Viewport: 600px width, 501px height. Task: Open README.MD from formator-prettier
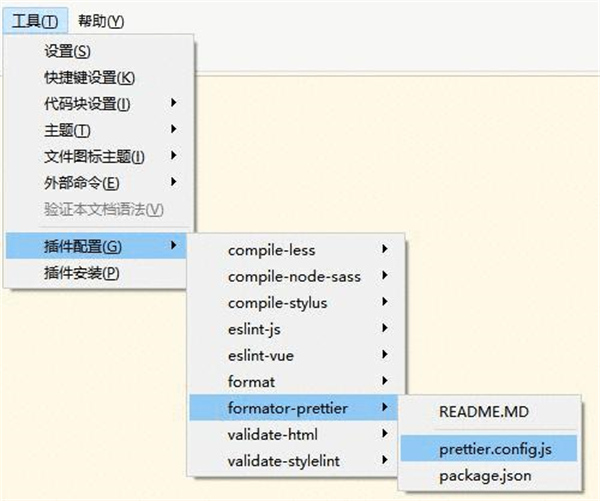pos(489,412)
